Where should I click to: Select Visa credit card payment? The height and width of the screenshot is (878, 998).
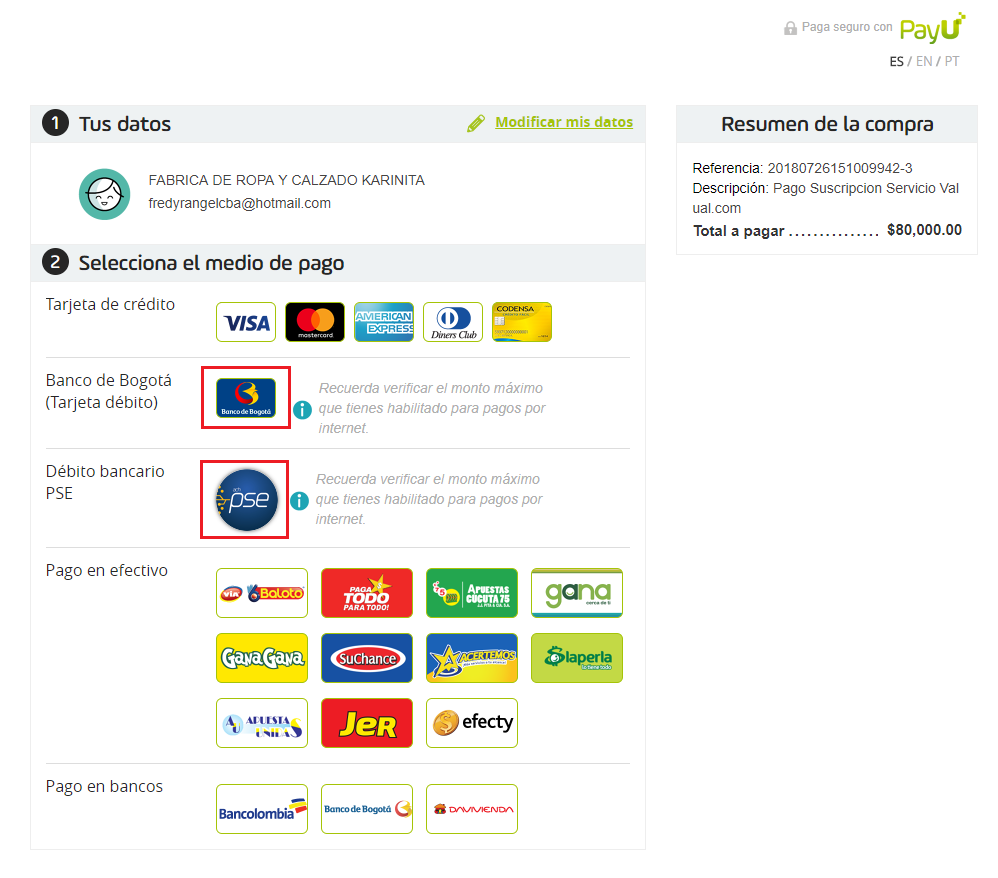tap(246, 322)
